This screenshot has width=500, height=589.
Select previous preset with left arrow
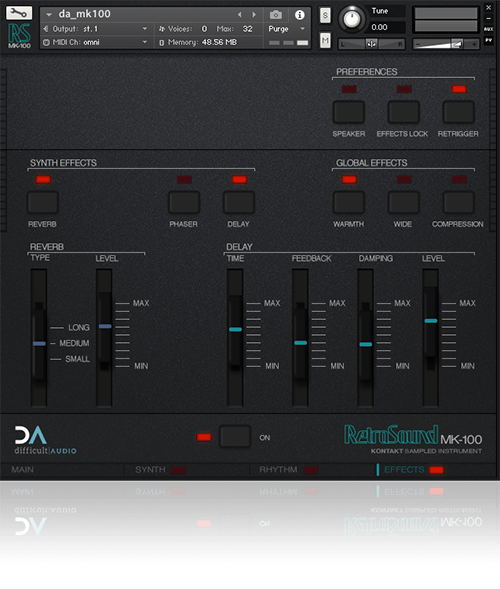(240, 15)
